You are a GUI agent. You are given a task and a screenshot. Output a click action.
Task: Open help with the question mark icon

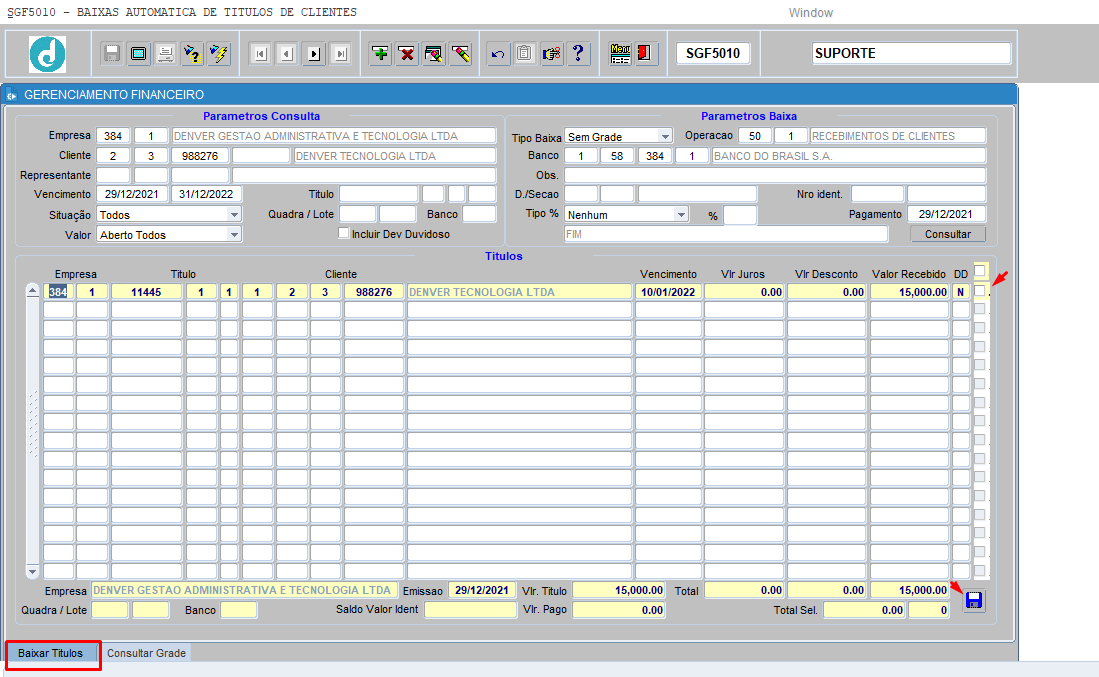point(578,53)
